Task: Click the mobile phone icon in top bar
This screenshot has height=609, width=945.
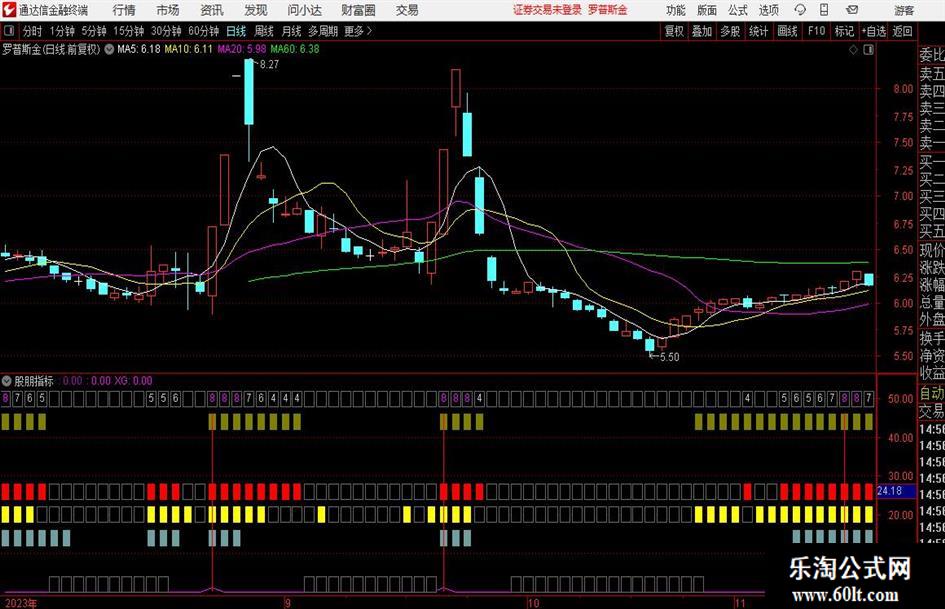Action: (x=824, y=10)
